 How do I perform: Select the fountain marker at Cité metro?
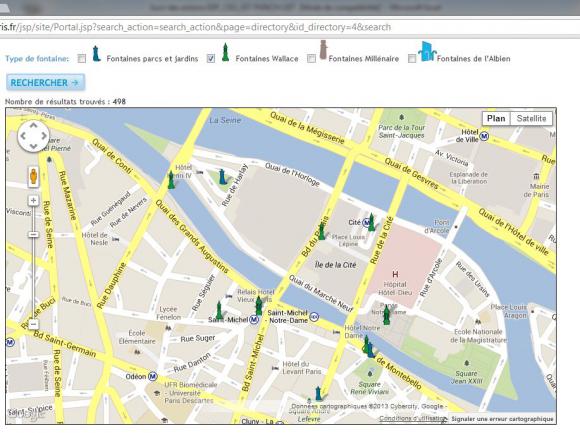pyautogui.click(x=371, y=222)
